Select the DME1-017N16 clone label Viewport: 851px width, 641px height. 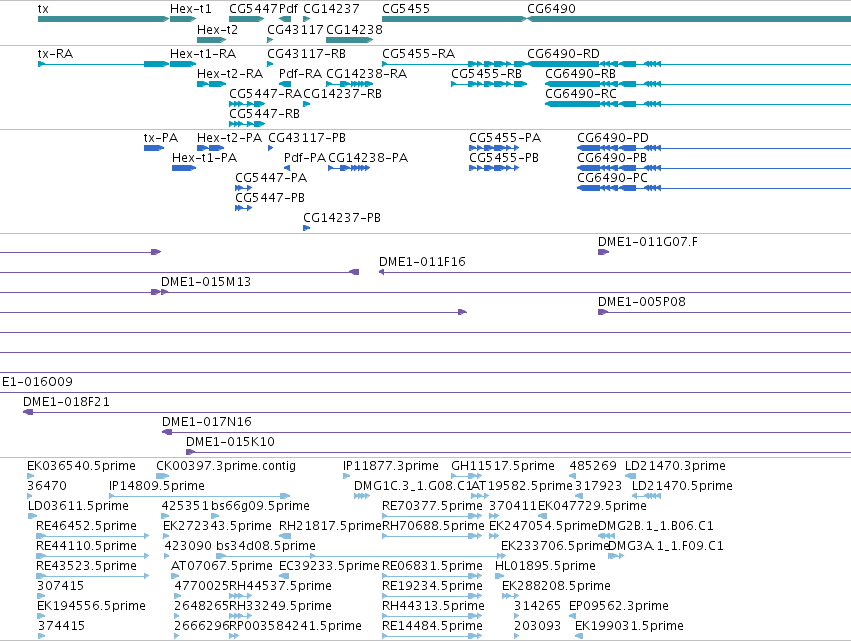(207, 422)
